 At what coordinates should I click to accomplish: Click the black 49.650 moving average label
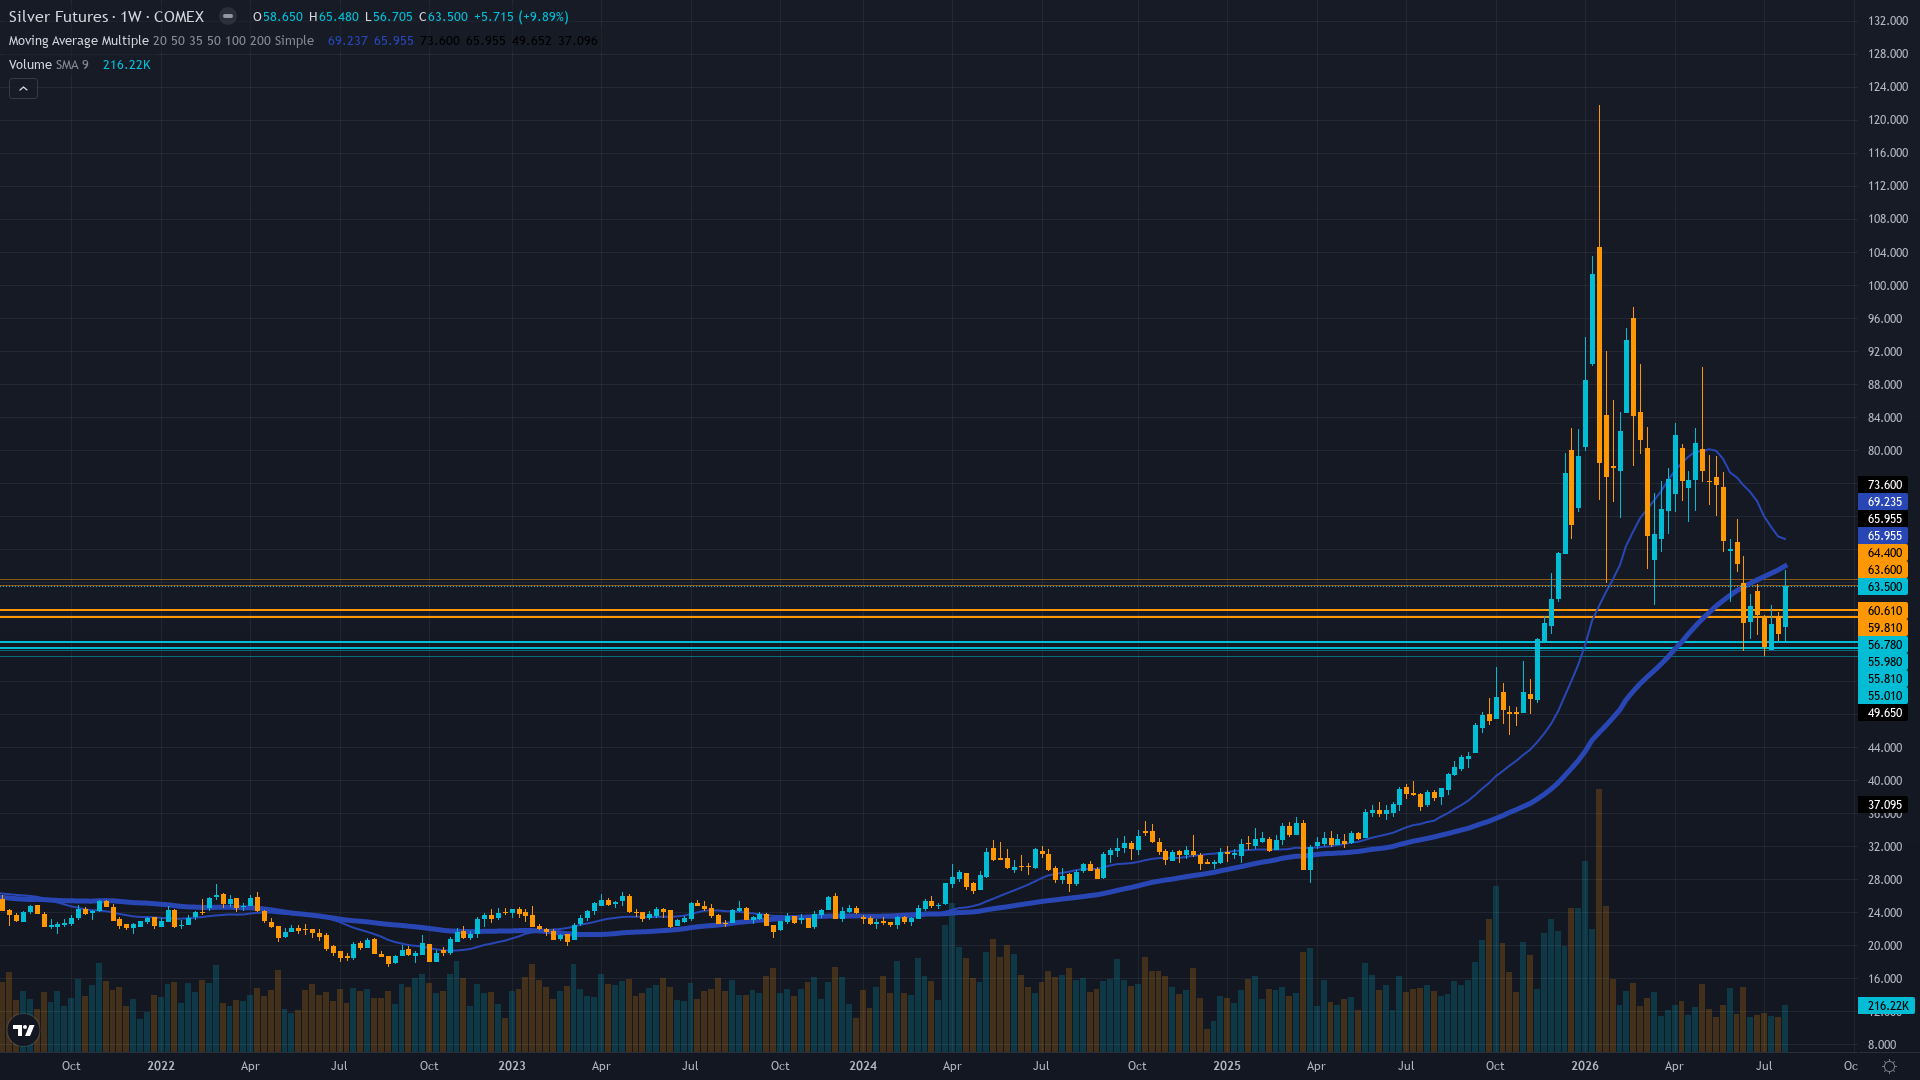click(x=1884, y=713)
